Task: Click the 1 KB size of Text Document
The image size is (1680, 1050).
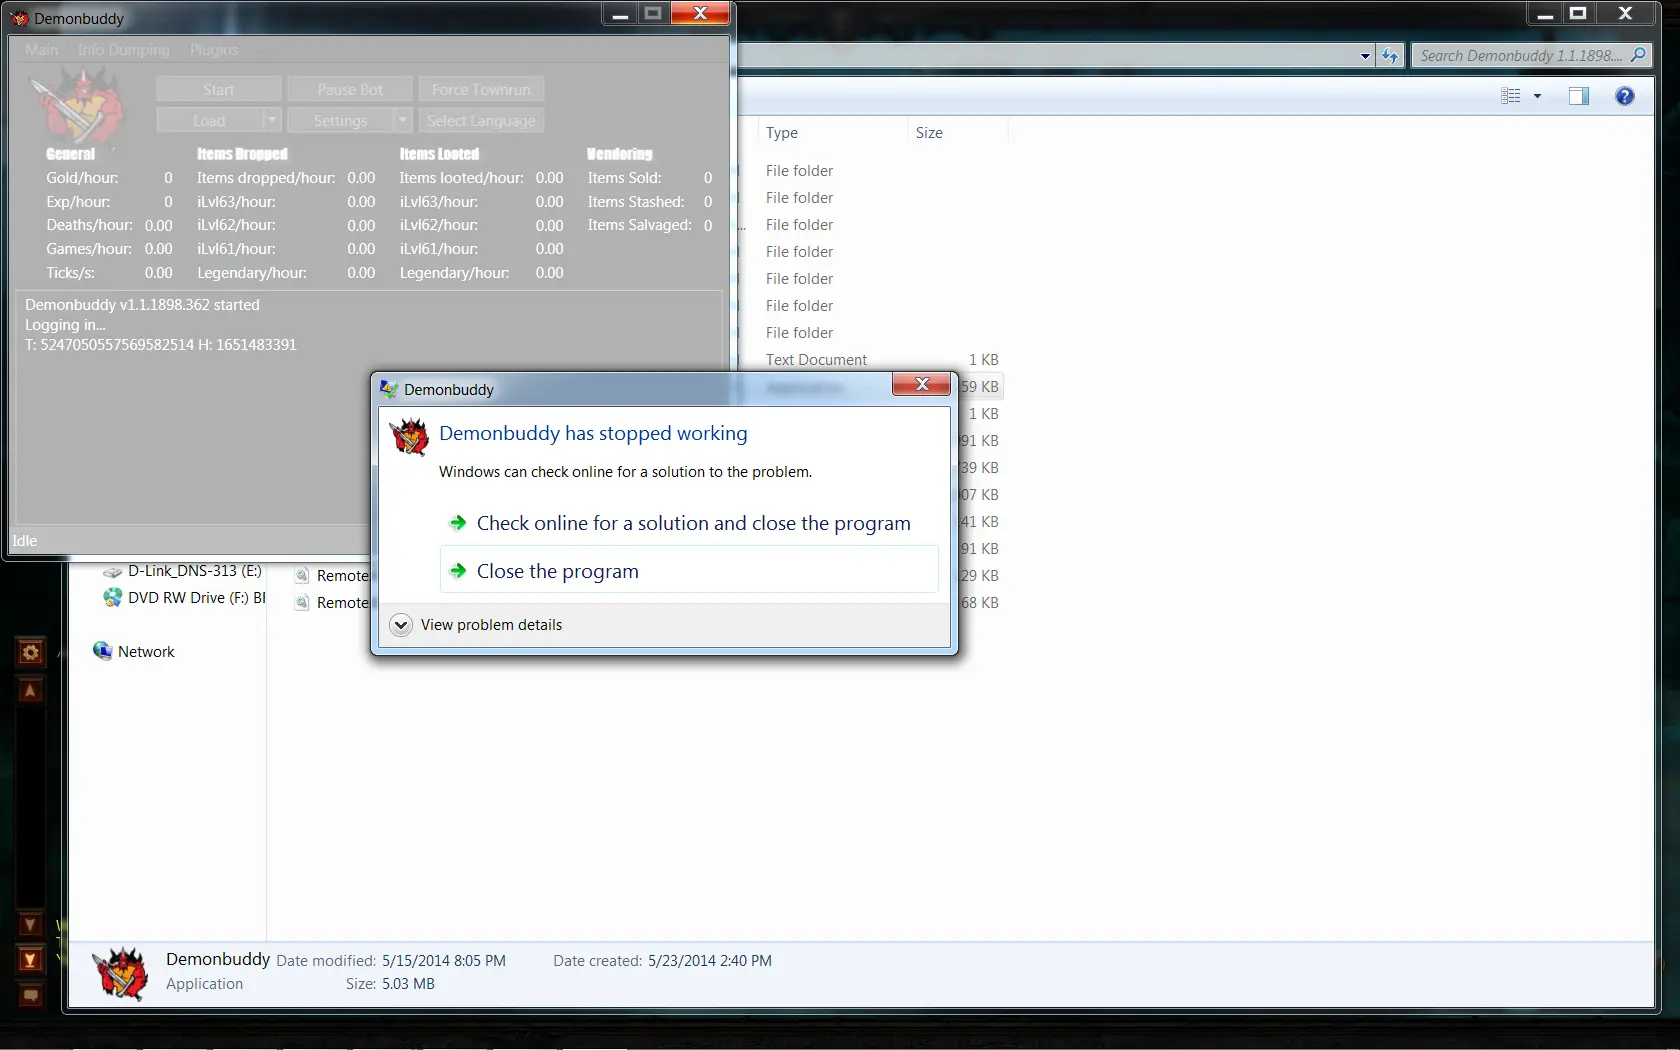Action: (983, 360)
